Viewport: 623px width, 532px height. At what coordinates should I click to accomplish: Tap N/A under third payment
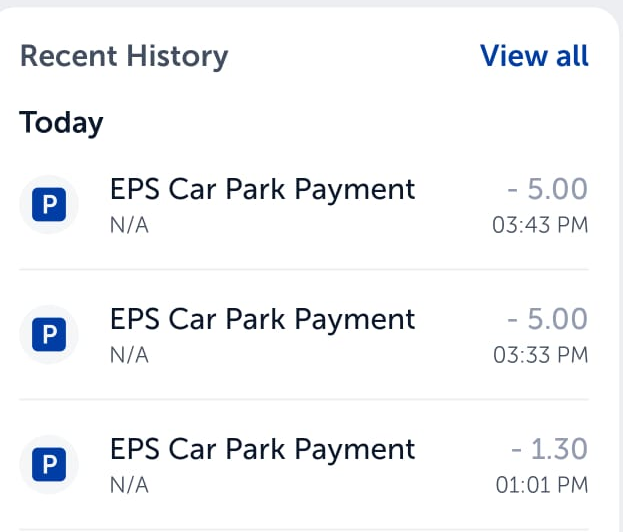click(x=129, y=485)
